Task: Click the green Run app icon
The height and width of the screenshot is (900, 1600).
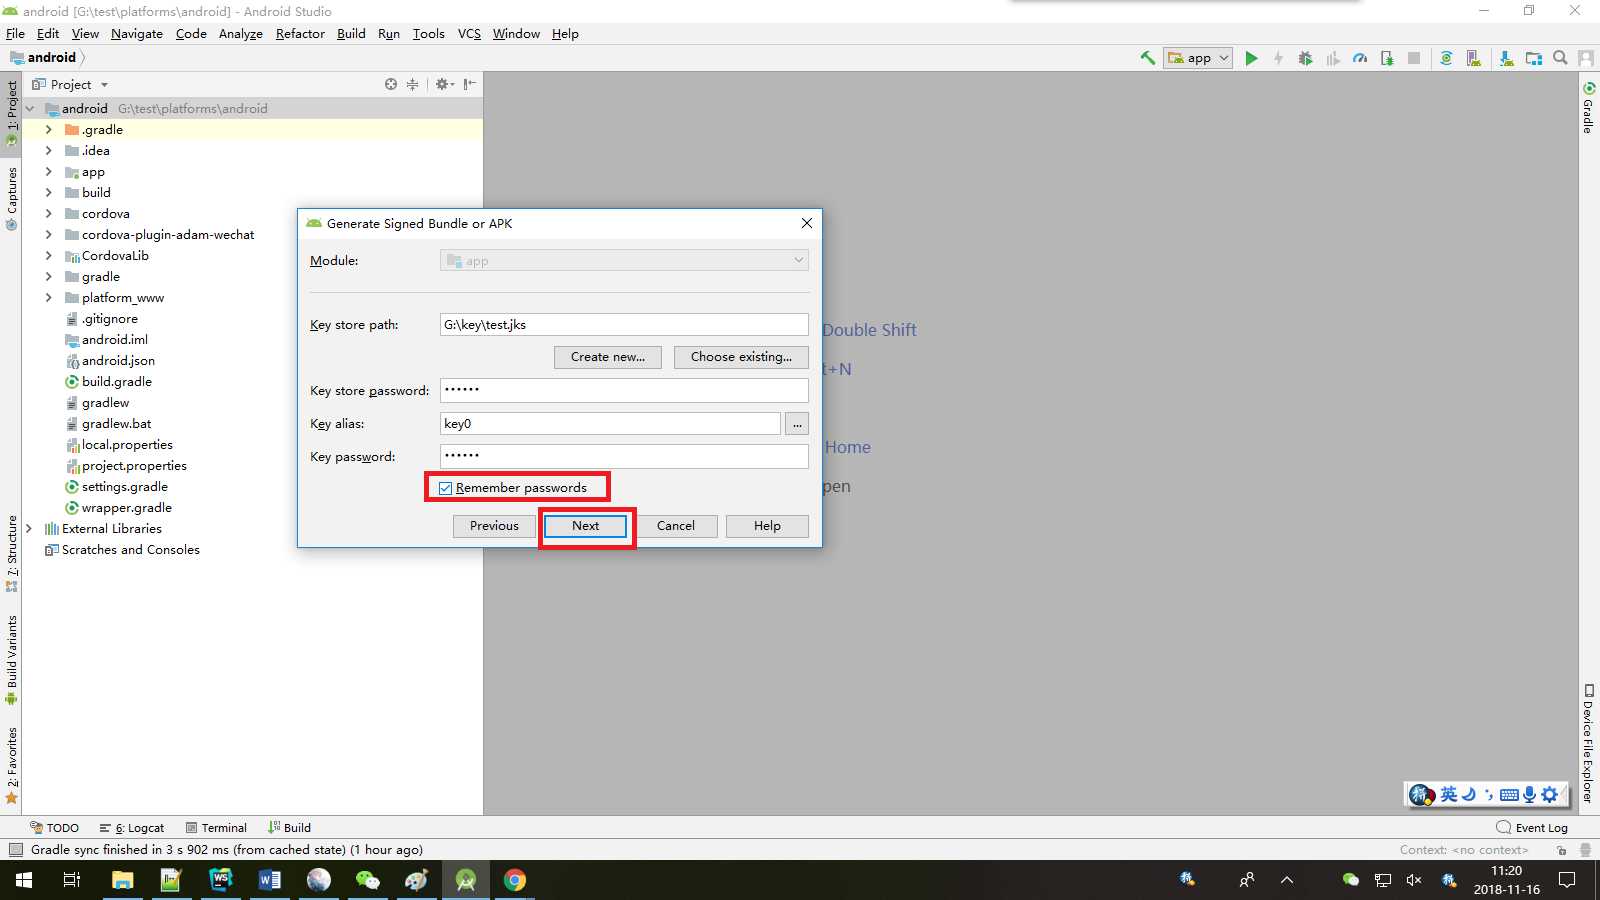Action: [x=1251, y=58]
